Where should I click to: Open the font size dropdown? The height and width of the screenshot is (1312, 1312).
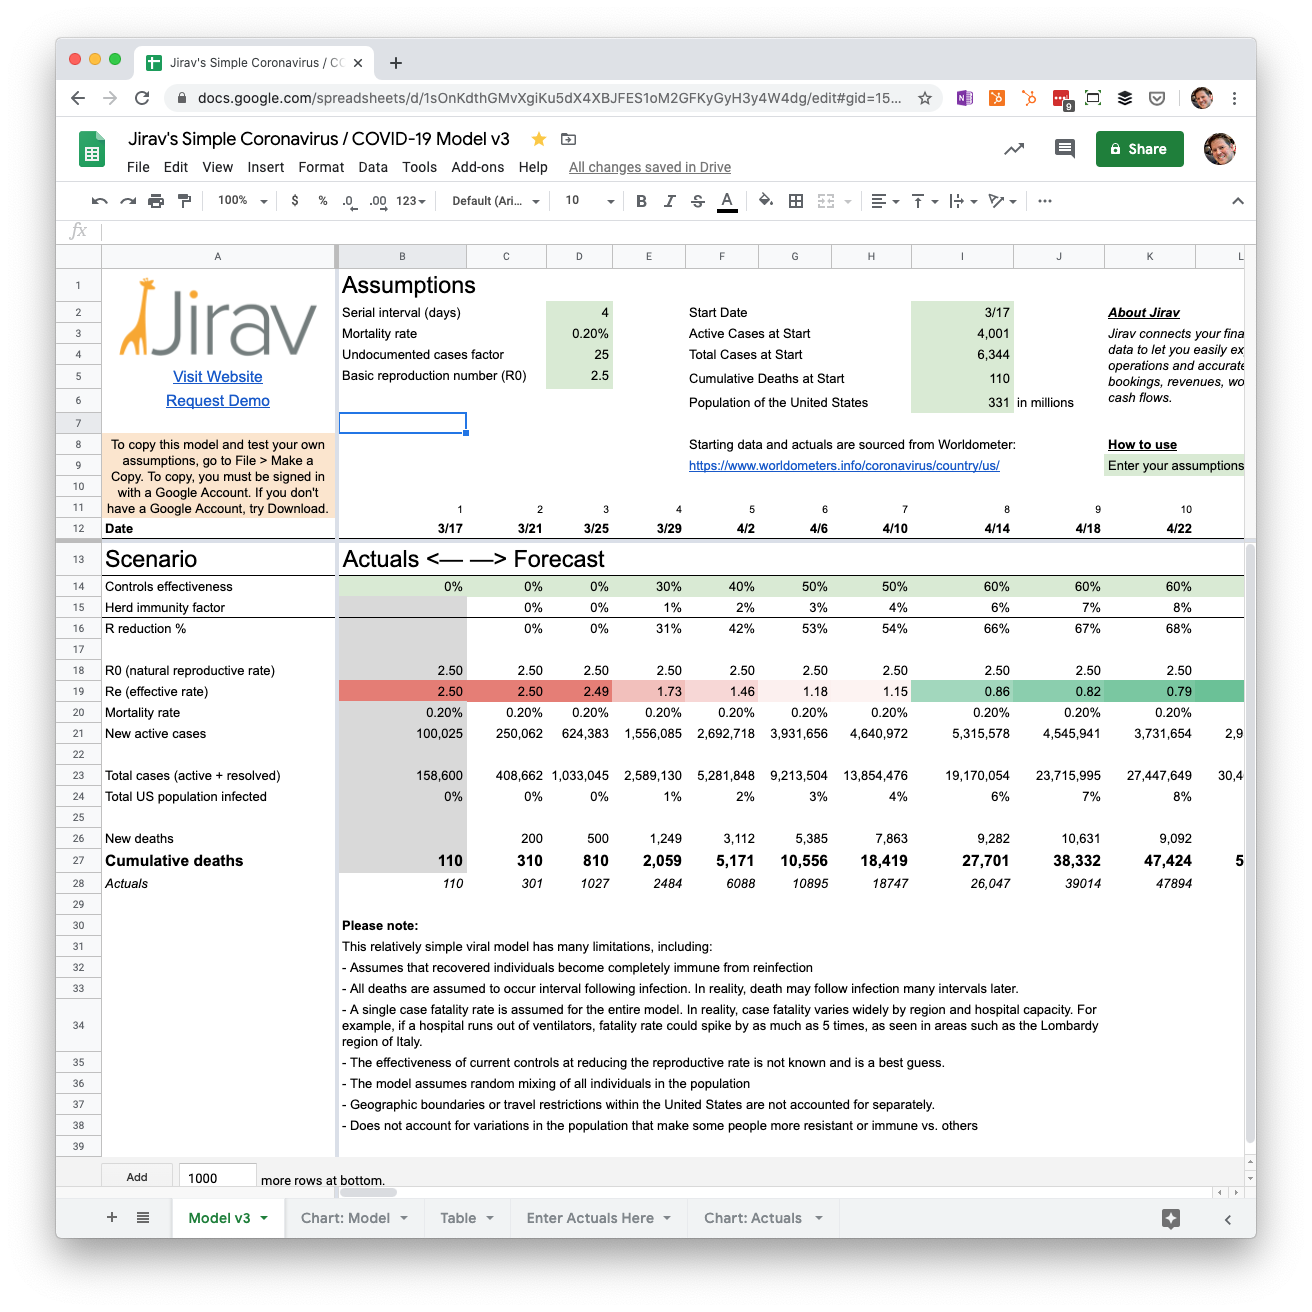coord(589,201)
